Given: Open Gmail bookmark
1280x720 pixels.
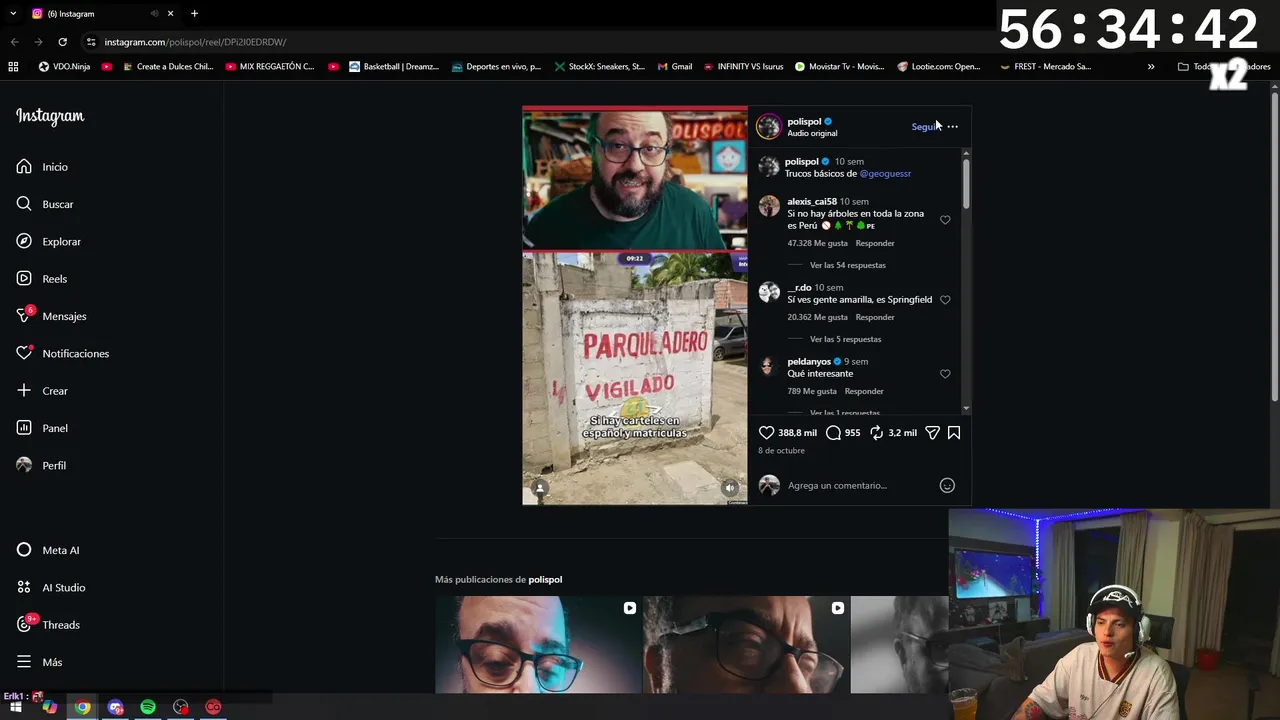Looking at the screenshot, I should point(675,67).
